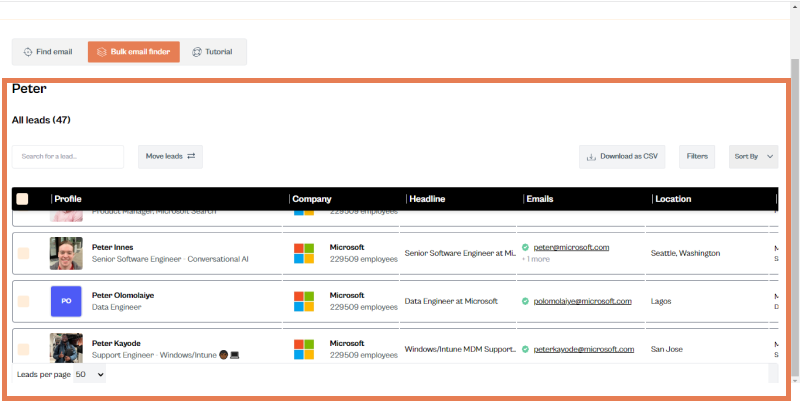Click the Lagos location cell

661,302
